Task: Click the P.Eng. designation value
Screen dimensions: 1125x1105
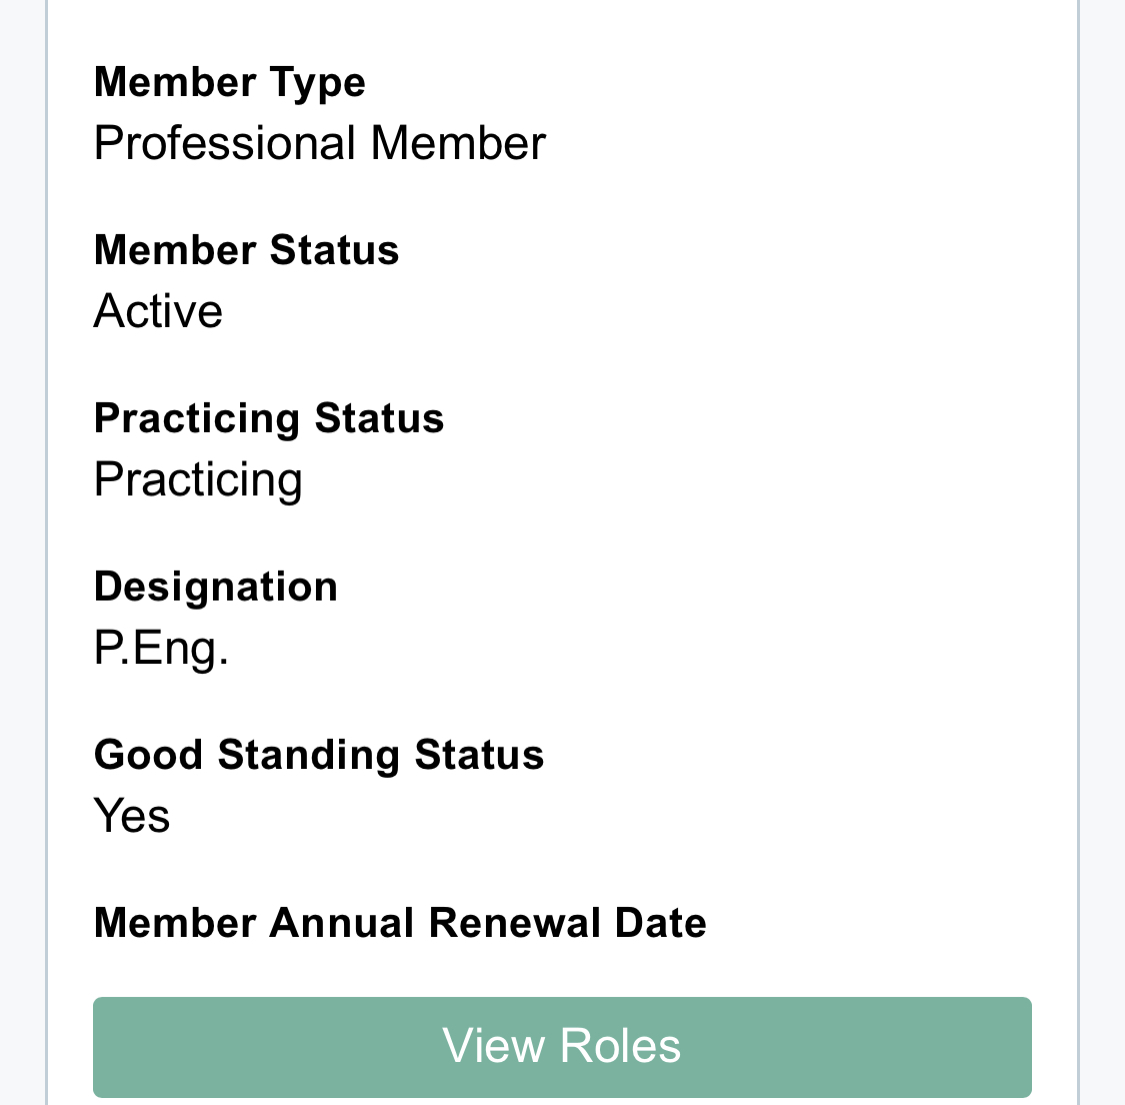Action: (161, 649)
